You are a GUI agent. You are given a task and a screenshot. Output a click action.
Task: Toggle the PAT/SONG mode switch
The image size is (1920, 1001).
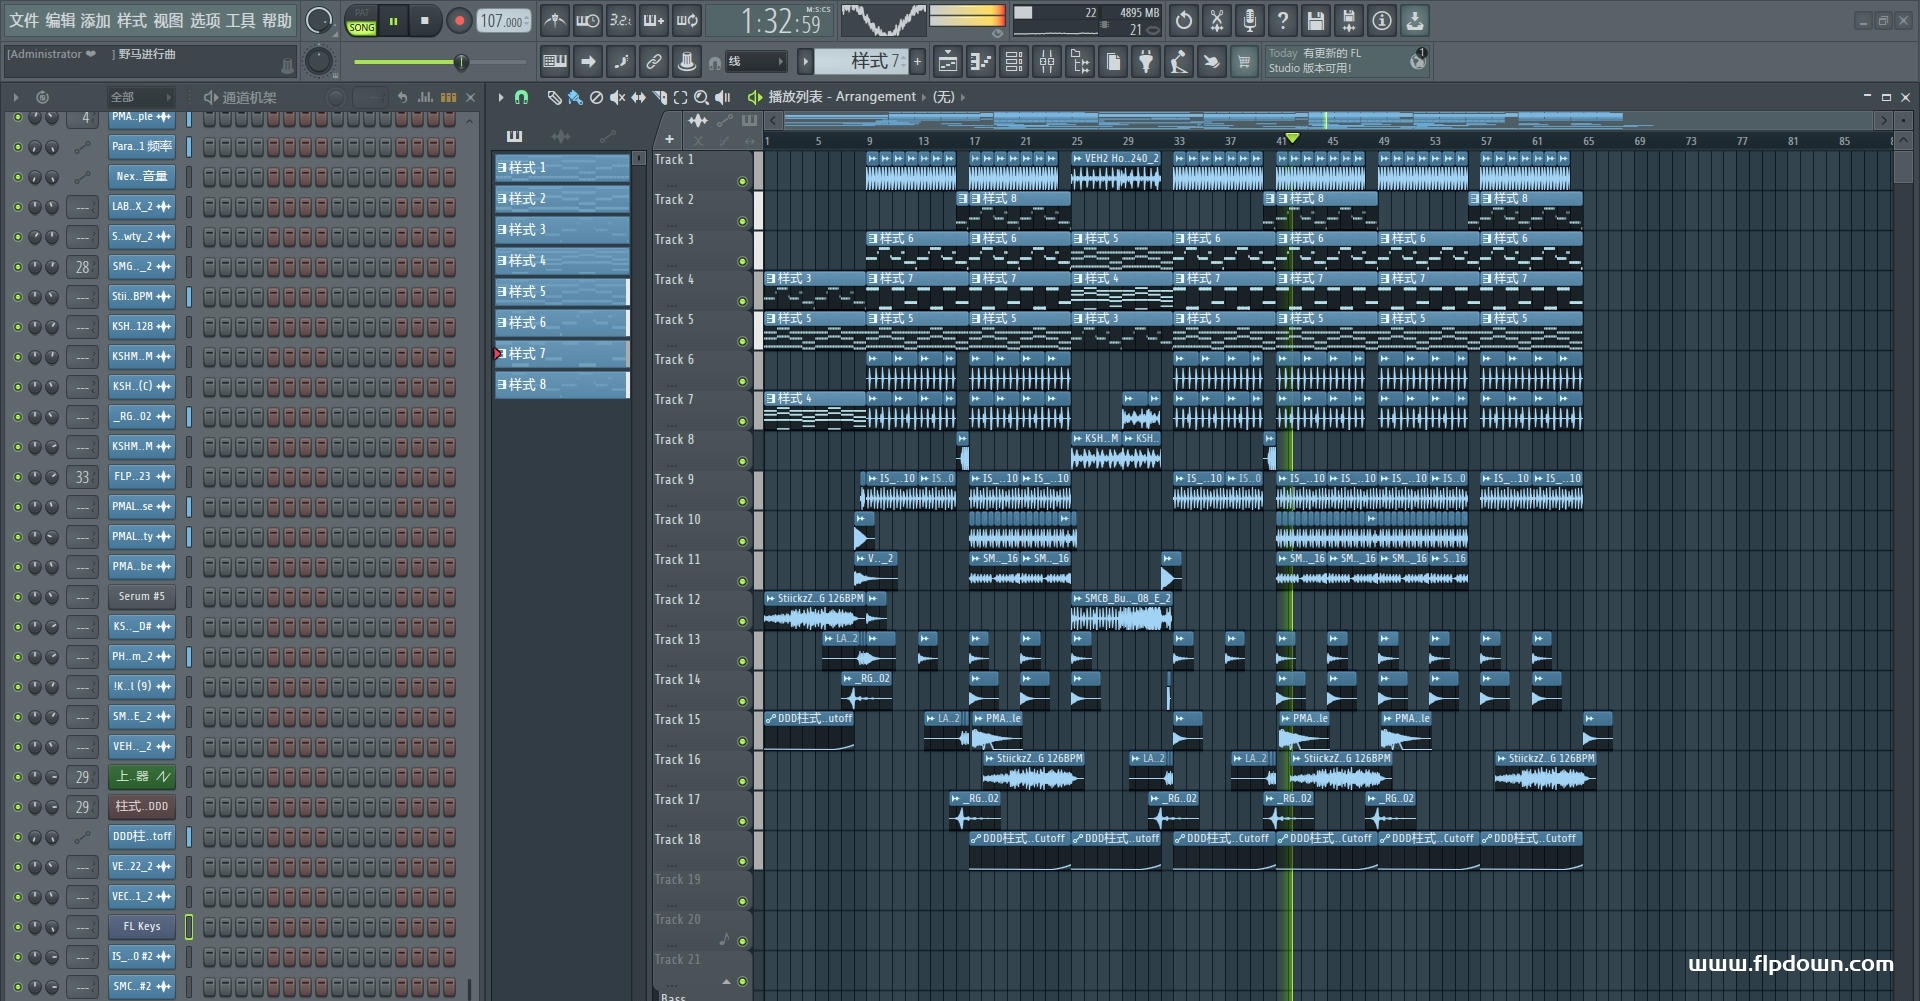coord(361,21)
